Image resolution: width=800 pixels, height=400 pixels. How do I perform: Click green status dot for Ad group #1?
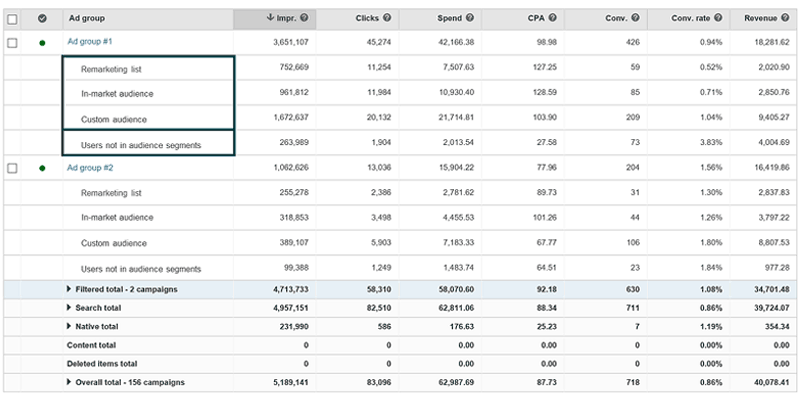pyautogui.click(x=41, y=44)
